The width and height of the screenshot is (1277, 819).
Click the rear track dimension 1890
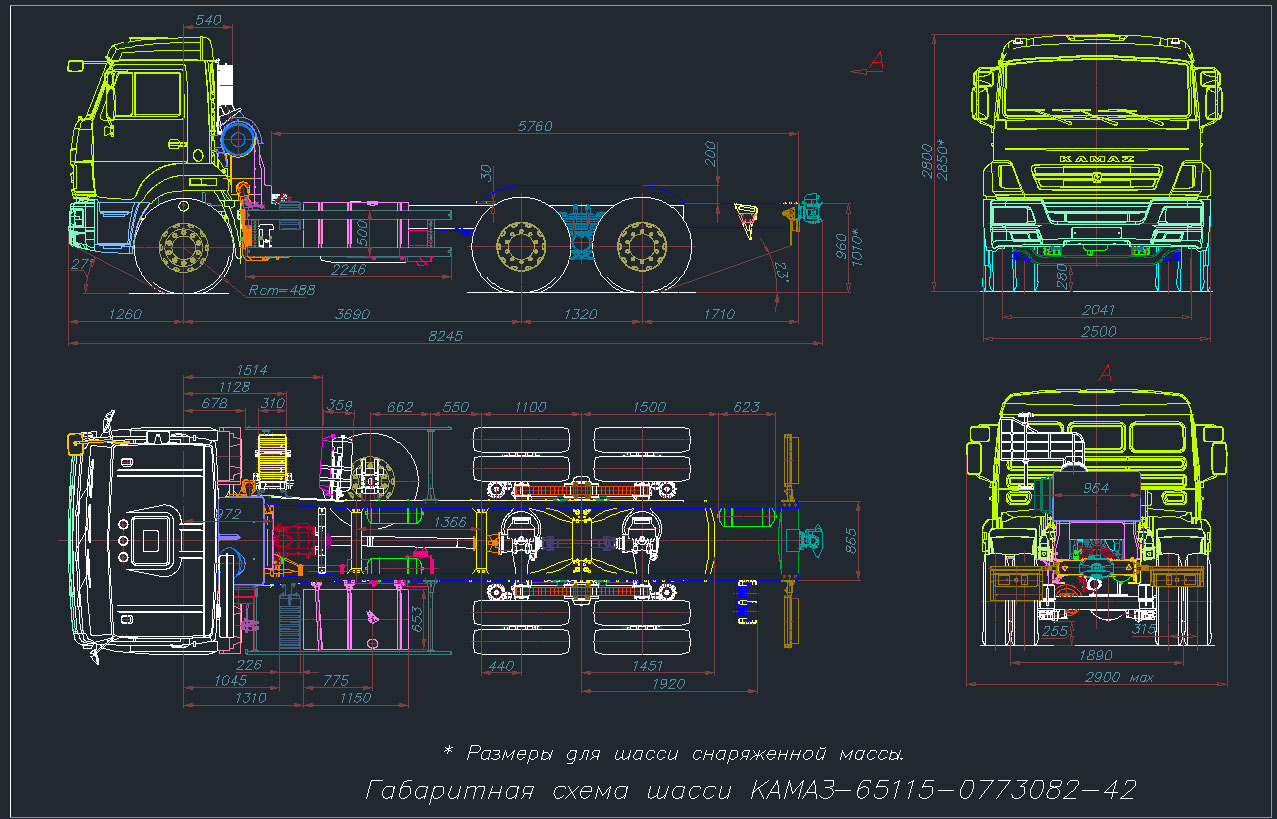pyautogui.click(x=1098, y=655)
